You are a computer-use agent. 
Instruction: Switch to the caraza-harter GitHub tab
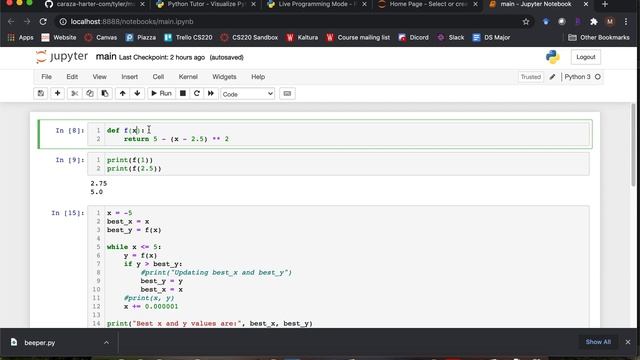click(95, 4)
